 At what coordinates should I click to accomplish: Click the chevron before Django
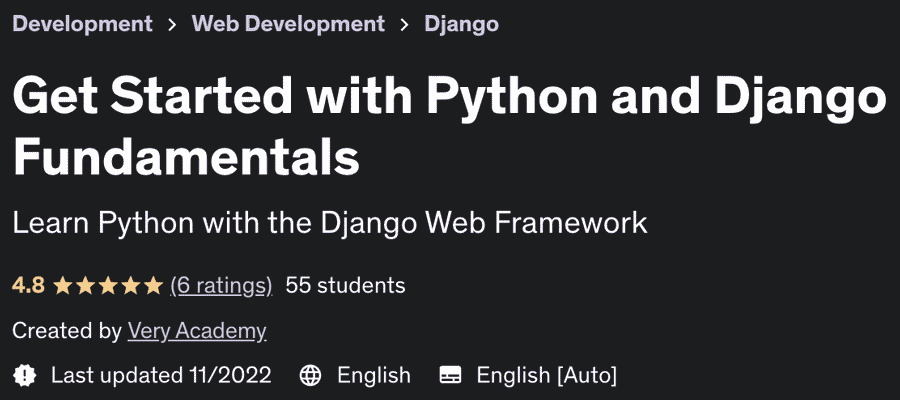(404, 24)
